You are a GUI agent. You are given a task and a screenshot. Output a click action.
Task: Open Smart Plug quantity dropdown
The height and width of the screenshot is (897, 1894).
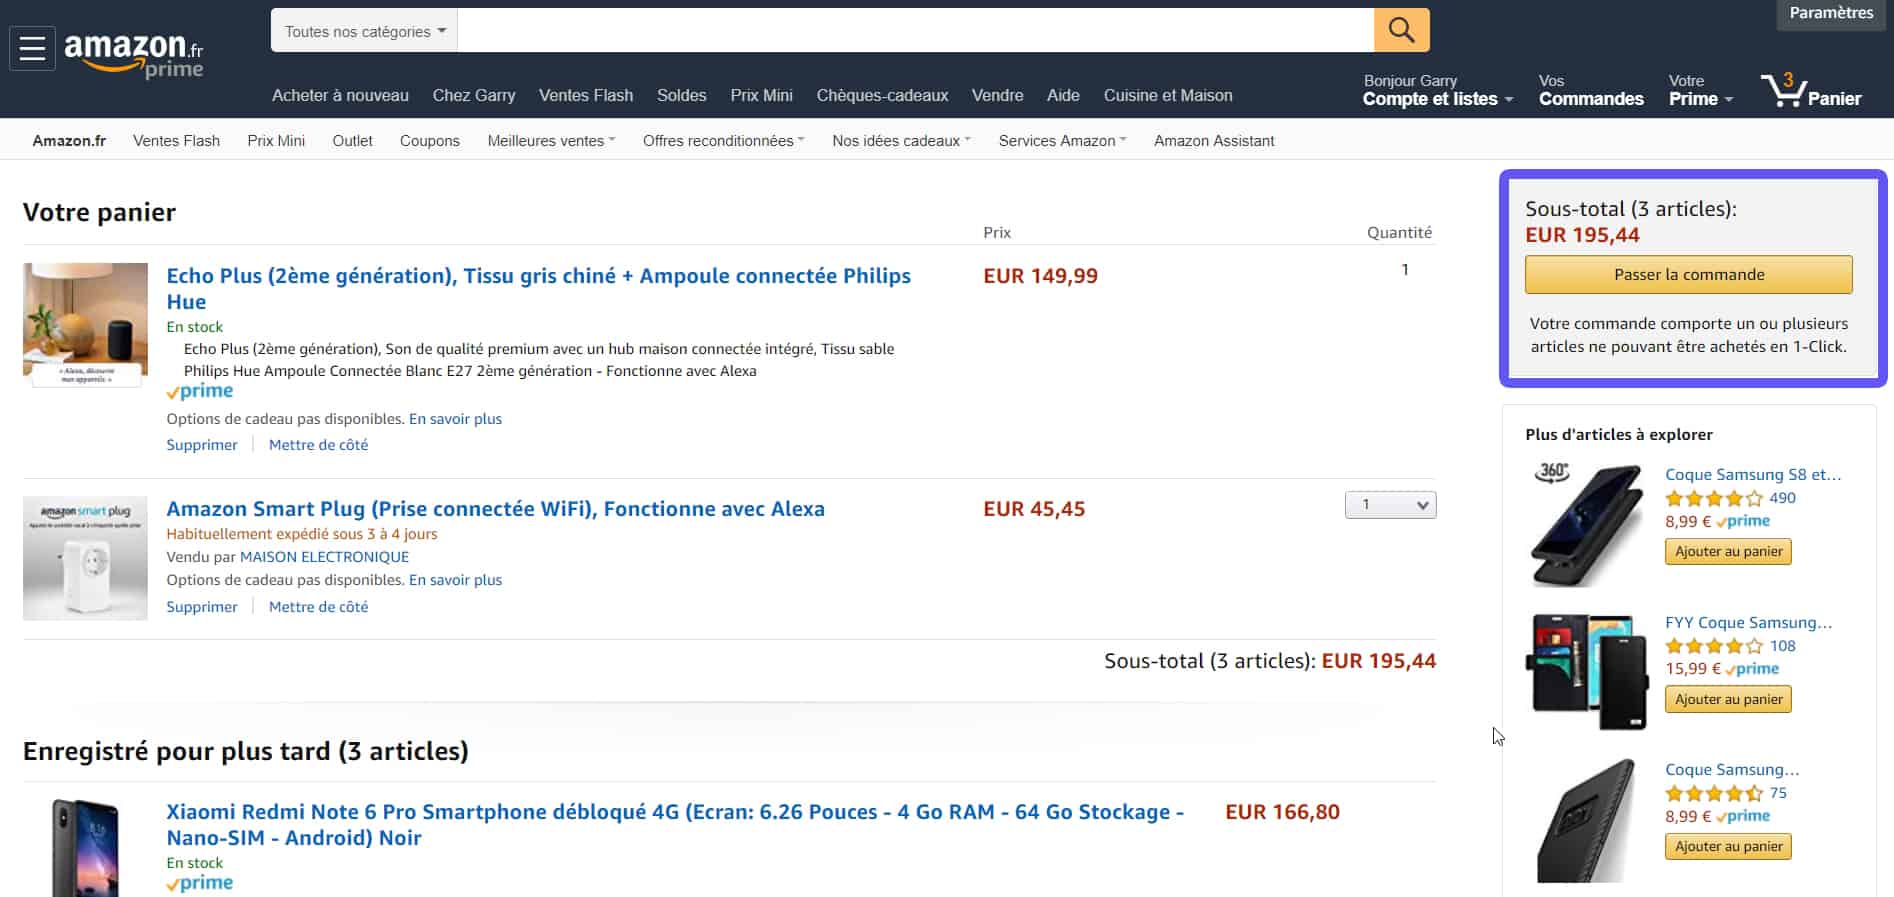click(x=1390, y=505)
